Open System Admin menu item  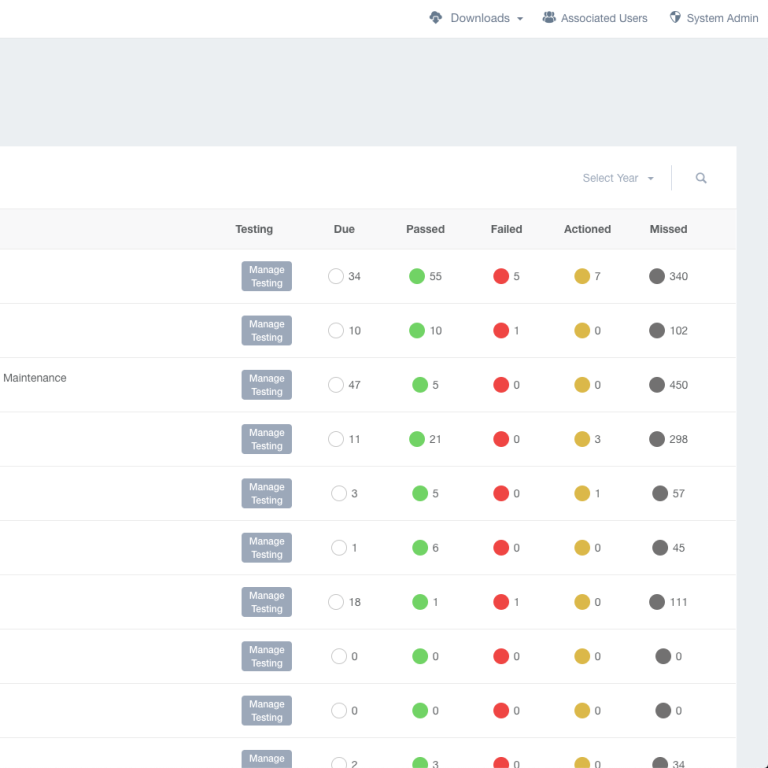[x=722, y=18]
